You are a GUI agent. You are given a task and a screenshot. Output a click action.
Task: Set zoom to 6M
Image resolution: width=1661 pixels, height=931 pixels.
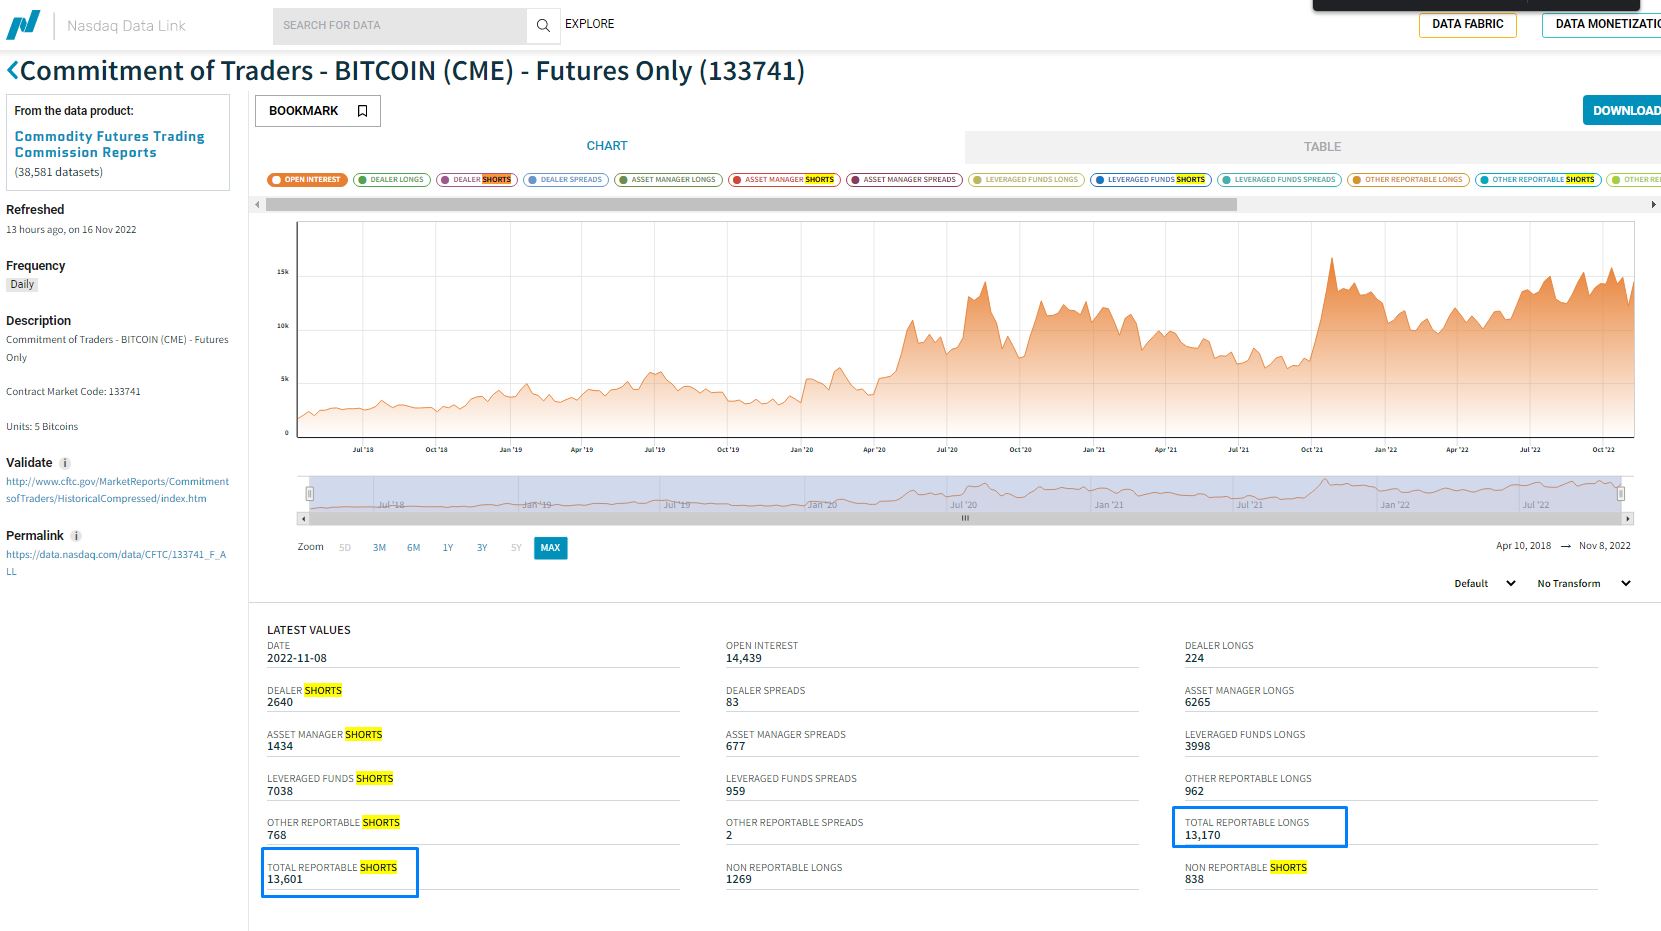pyautogui.click(x=413, y=548)
